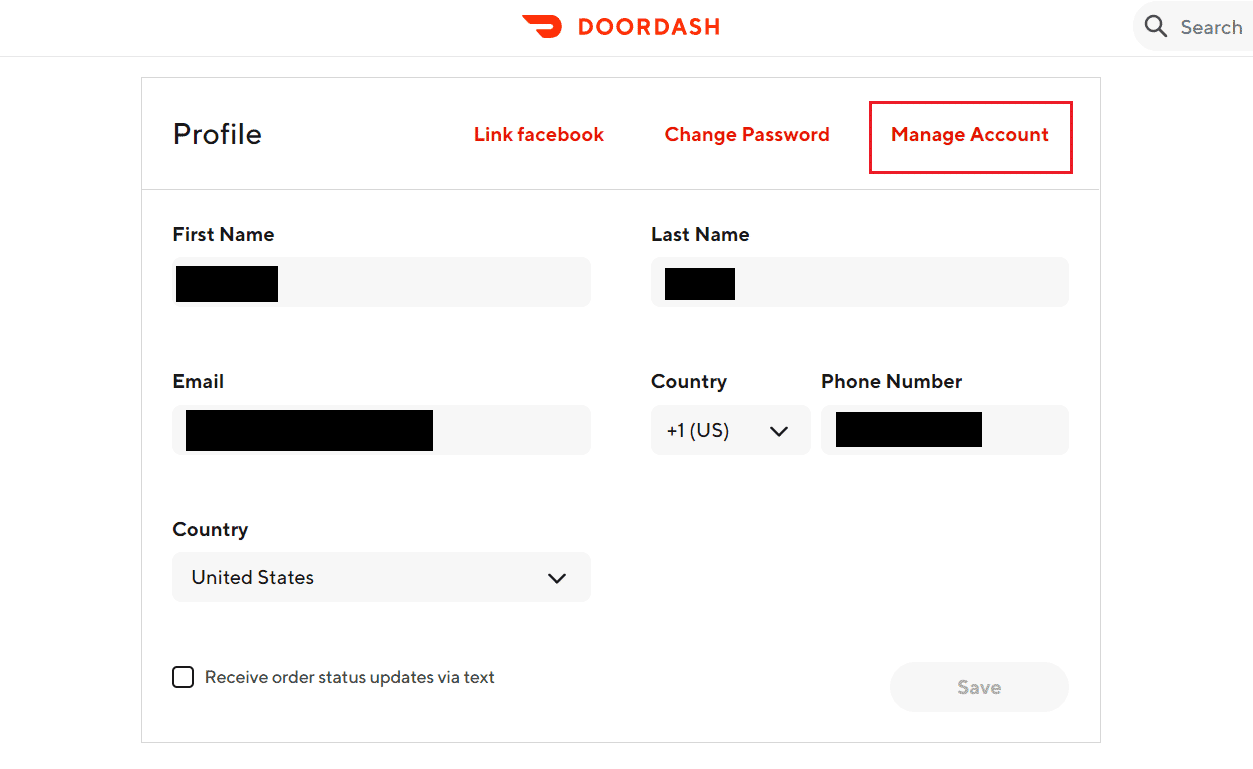Screen dimensions: 1253x769
Task: Enable order status updates via text checkbox
Action: [183, 677]
